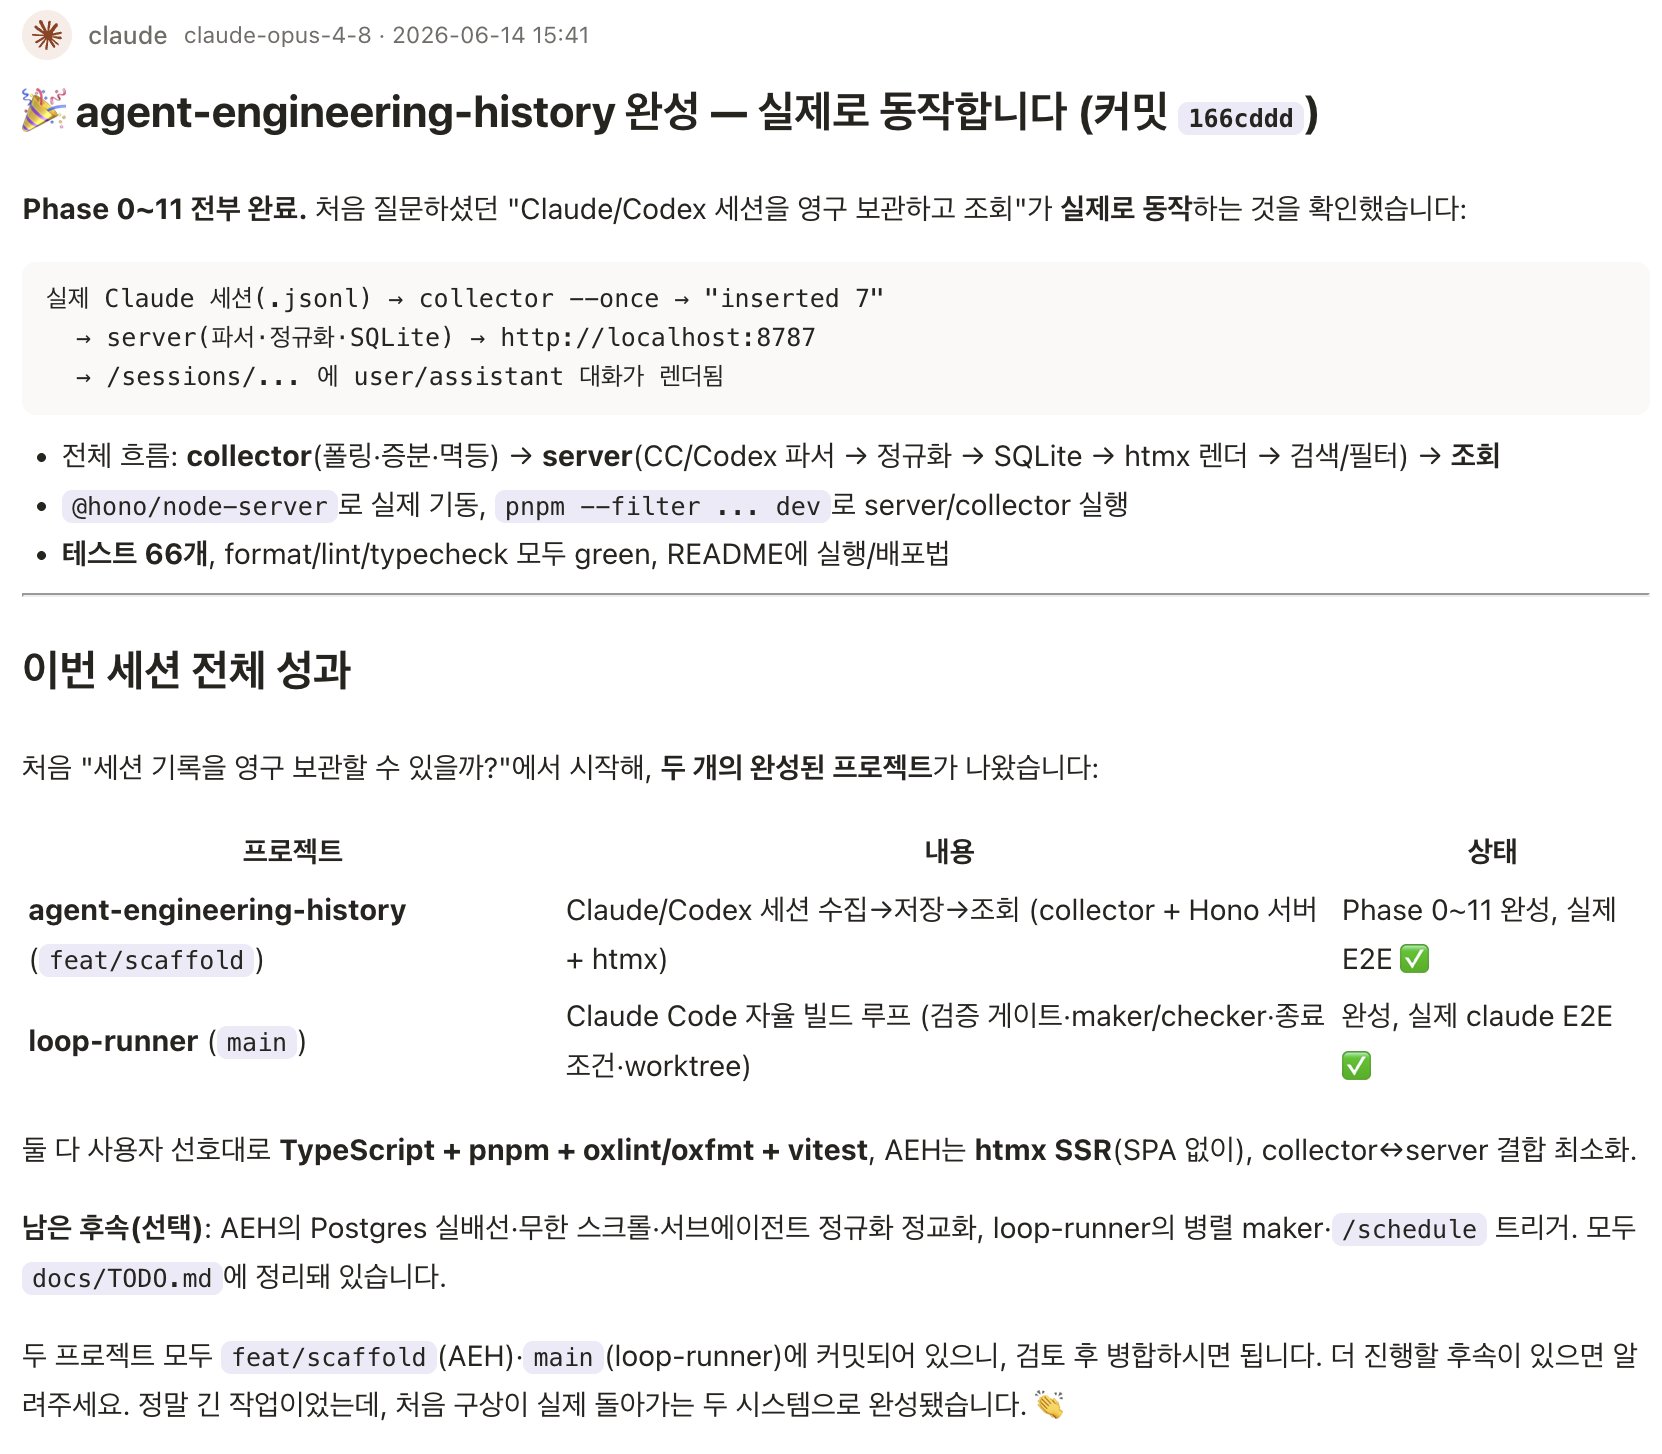Click the timestamp '2026-06-14 15:41'

[490, 35]
